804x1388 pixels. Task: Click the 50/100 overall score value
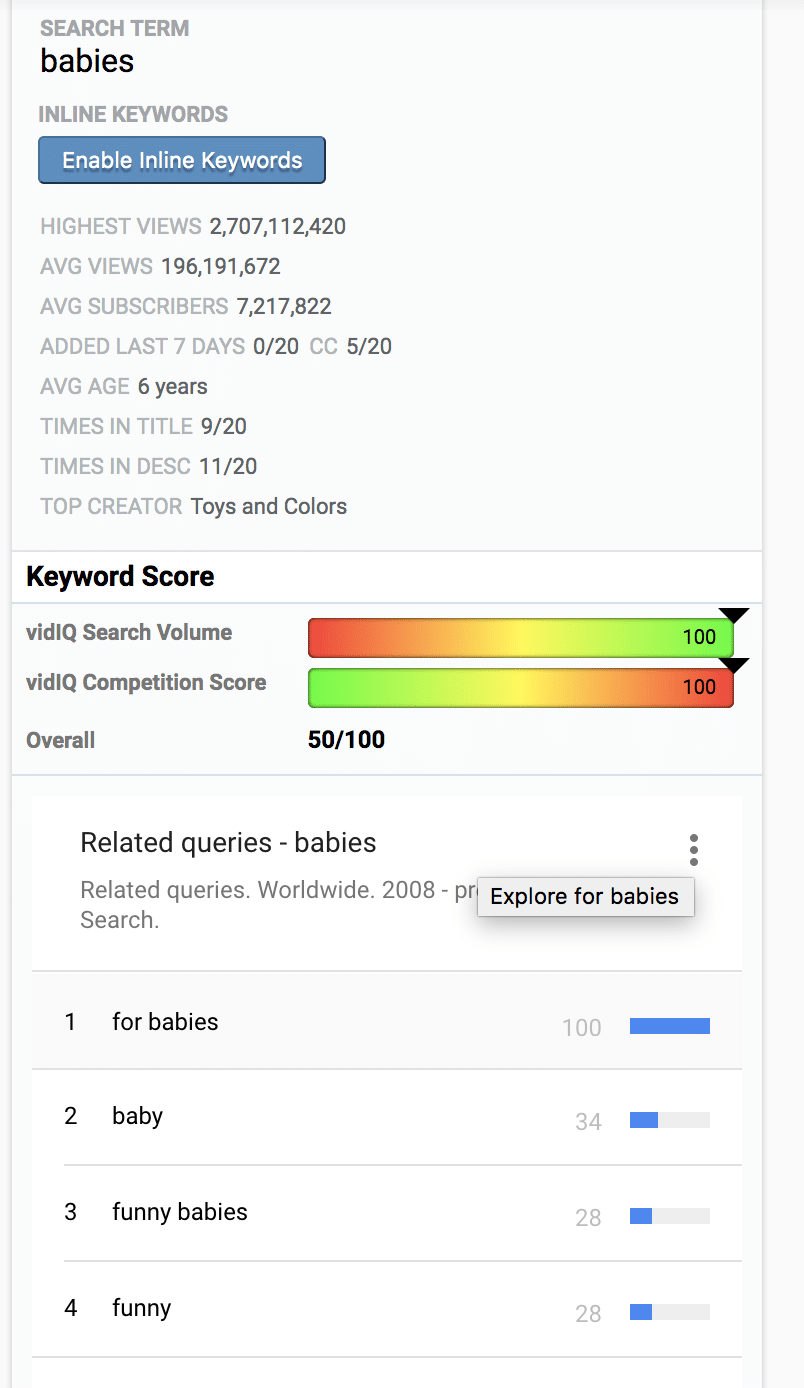(x=346, y=740)
